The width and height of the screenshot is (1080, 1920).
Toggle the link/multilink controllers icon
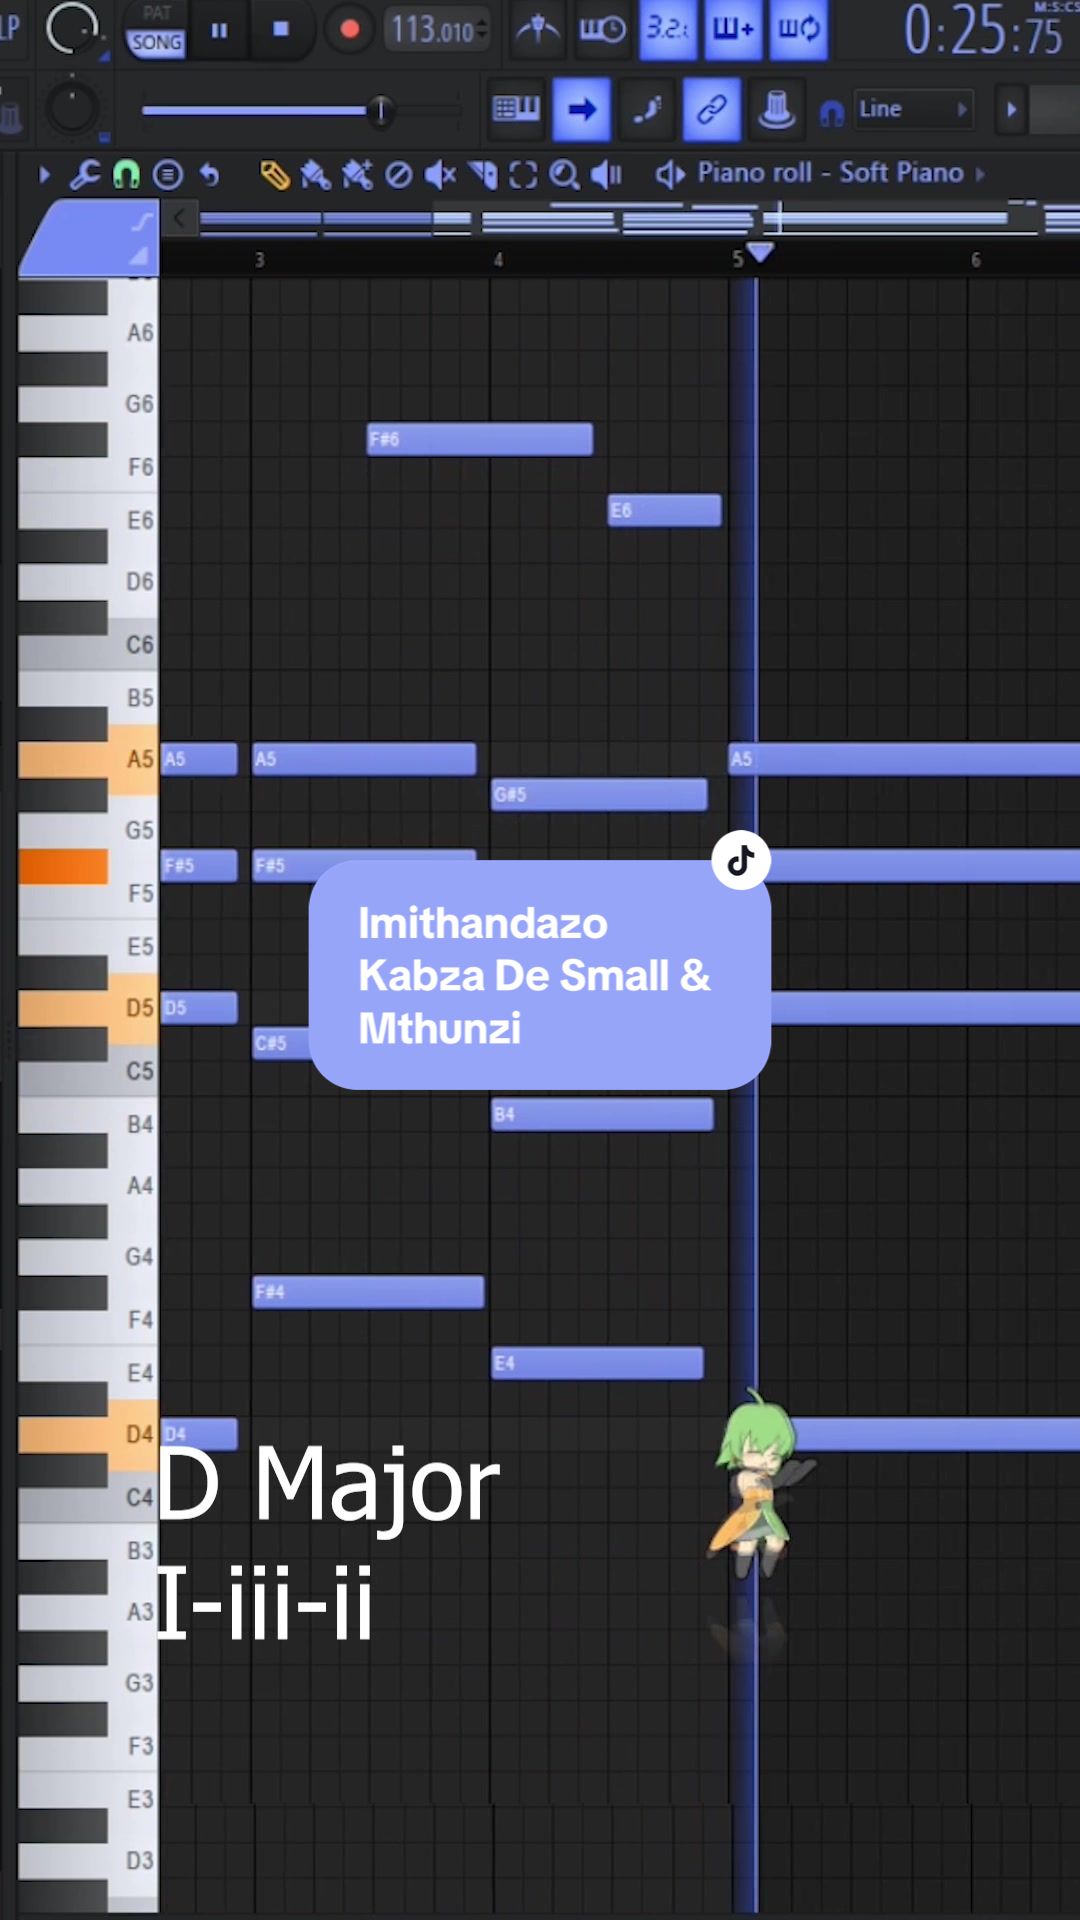tap(711, 109)
